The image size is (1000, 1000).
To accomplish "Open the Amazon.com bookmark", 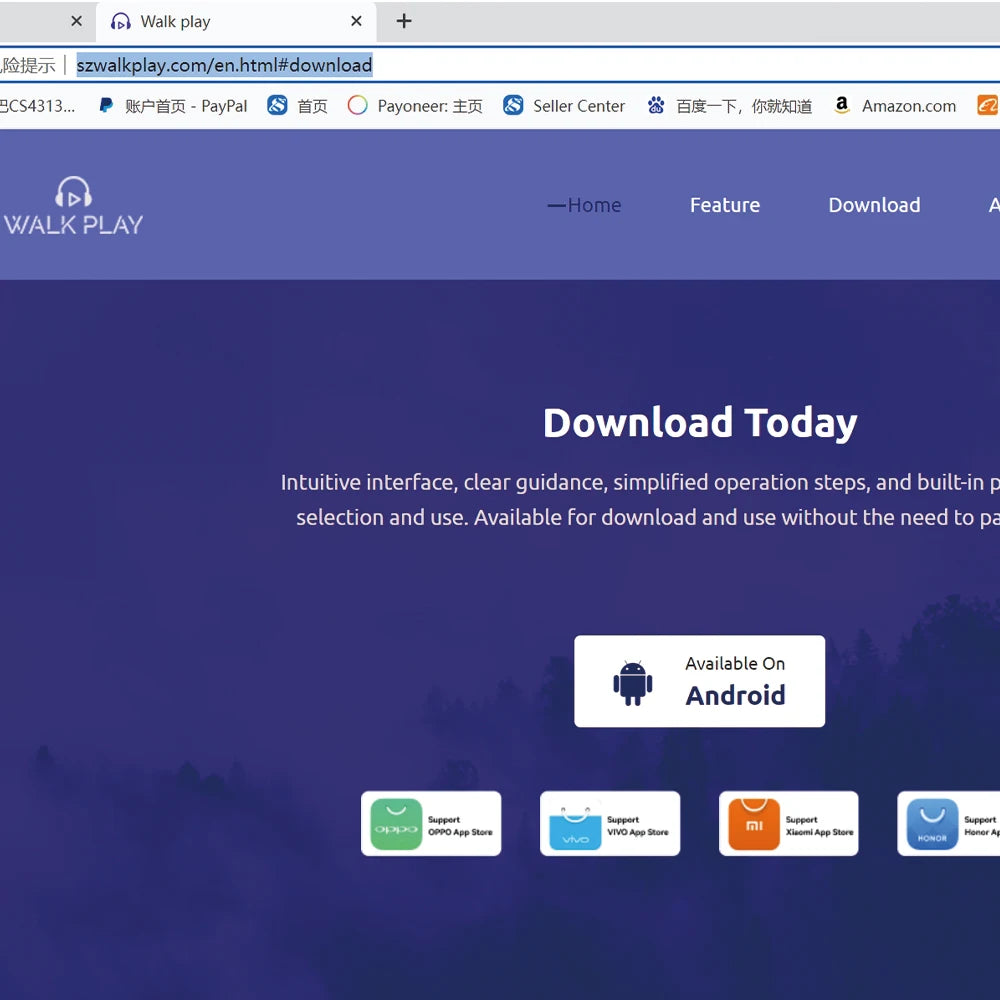I will (x=895, y=106).
